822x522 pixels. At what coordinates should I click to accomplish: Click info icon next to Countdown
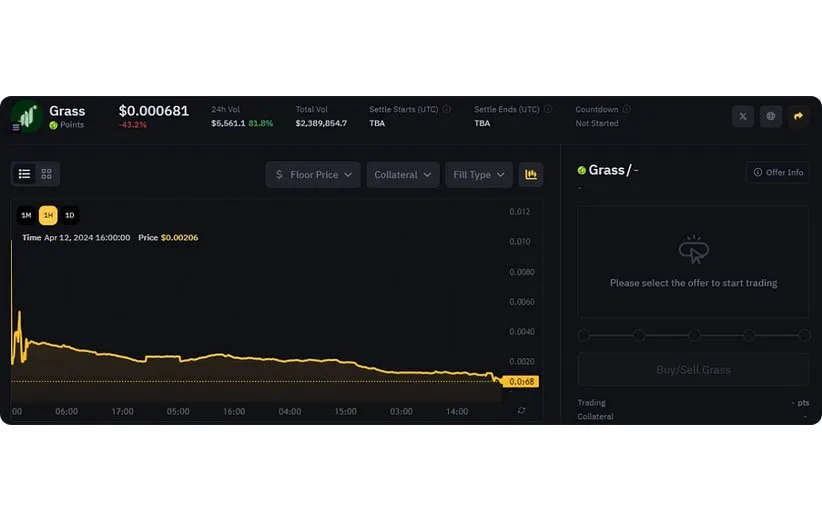[x=627, y=110]
